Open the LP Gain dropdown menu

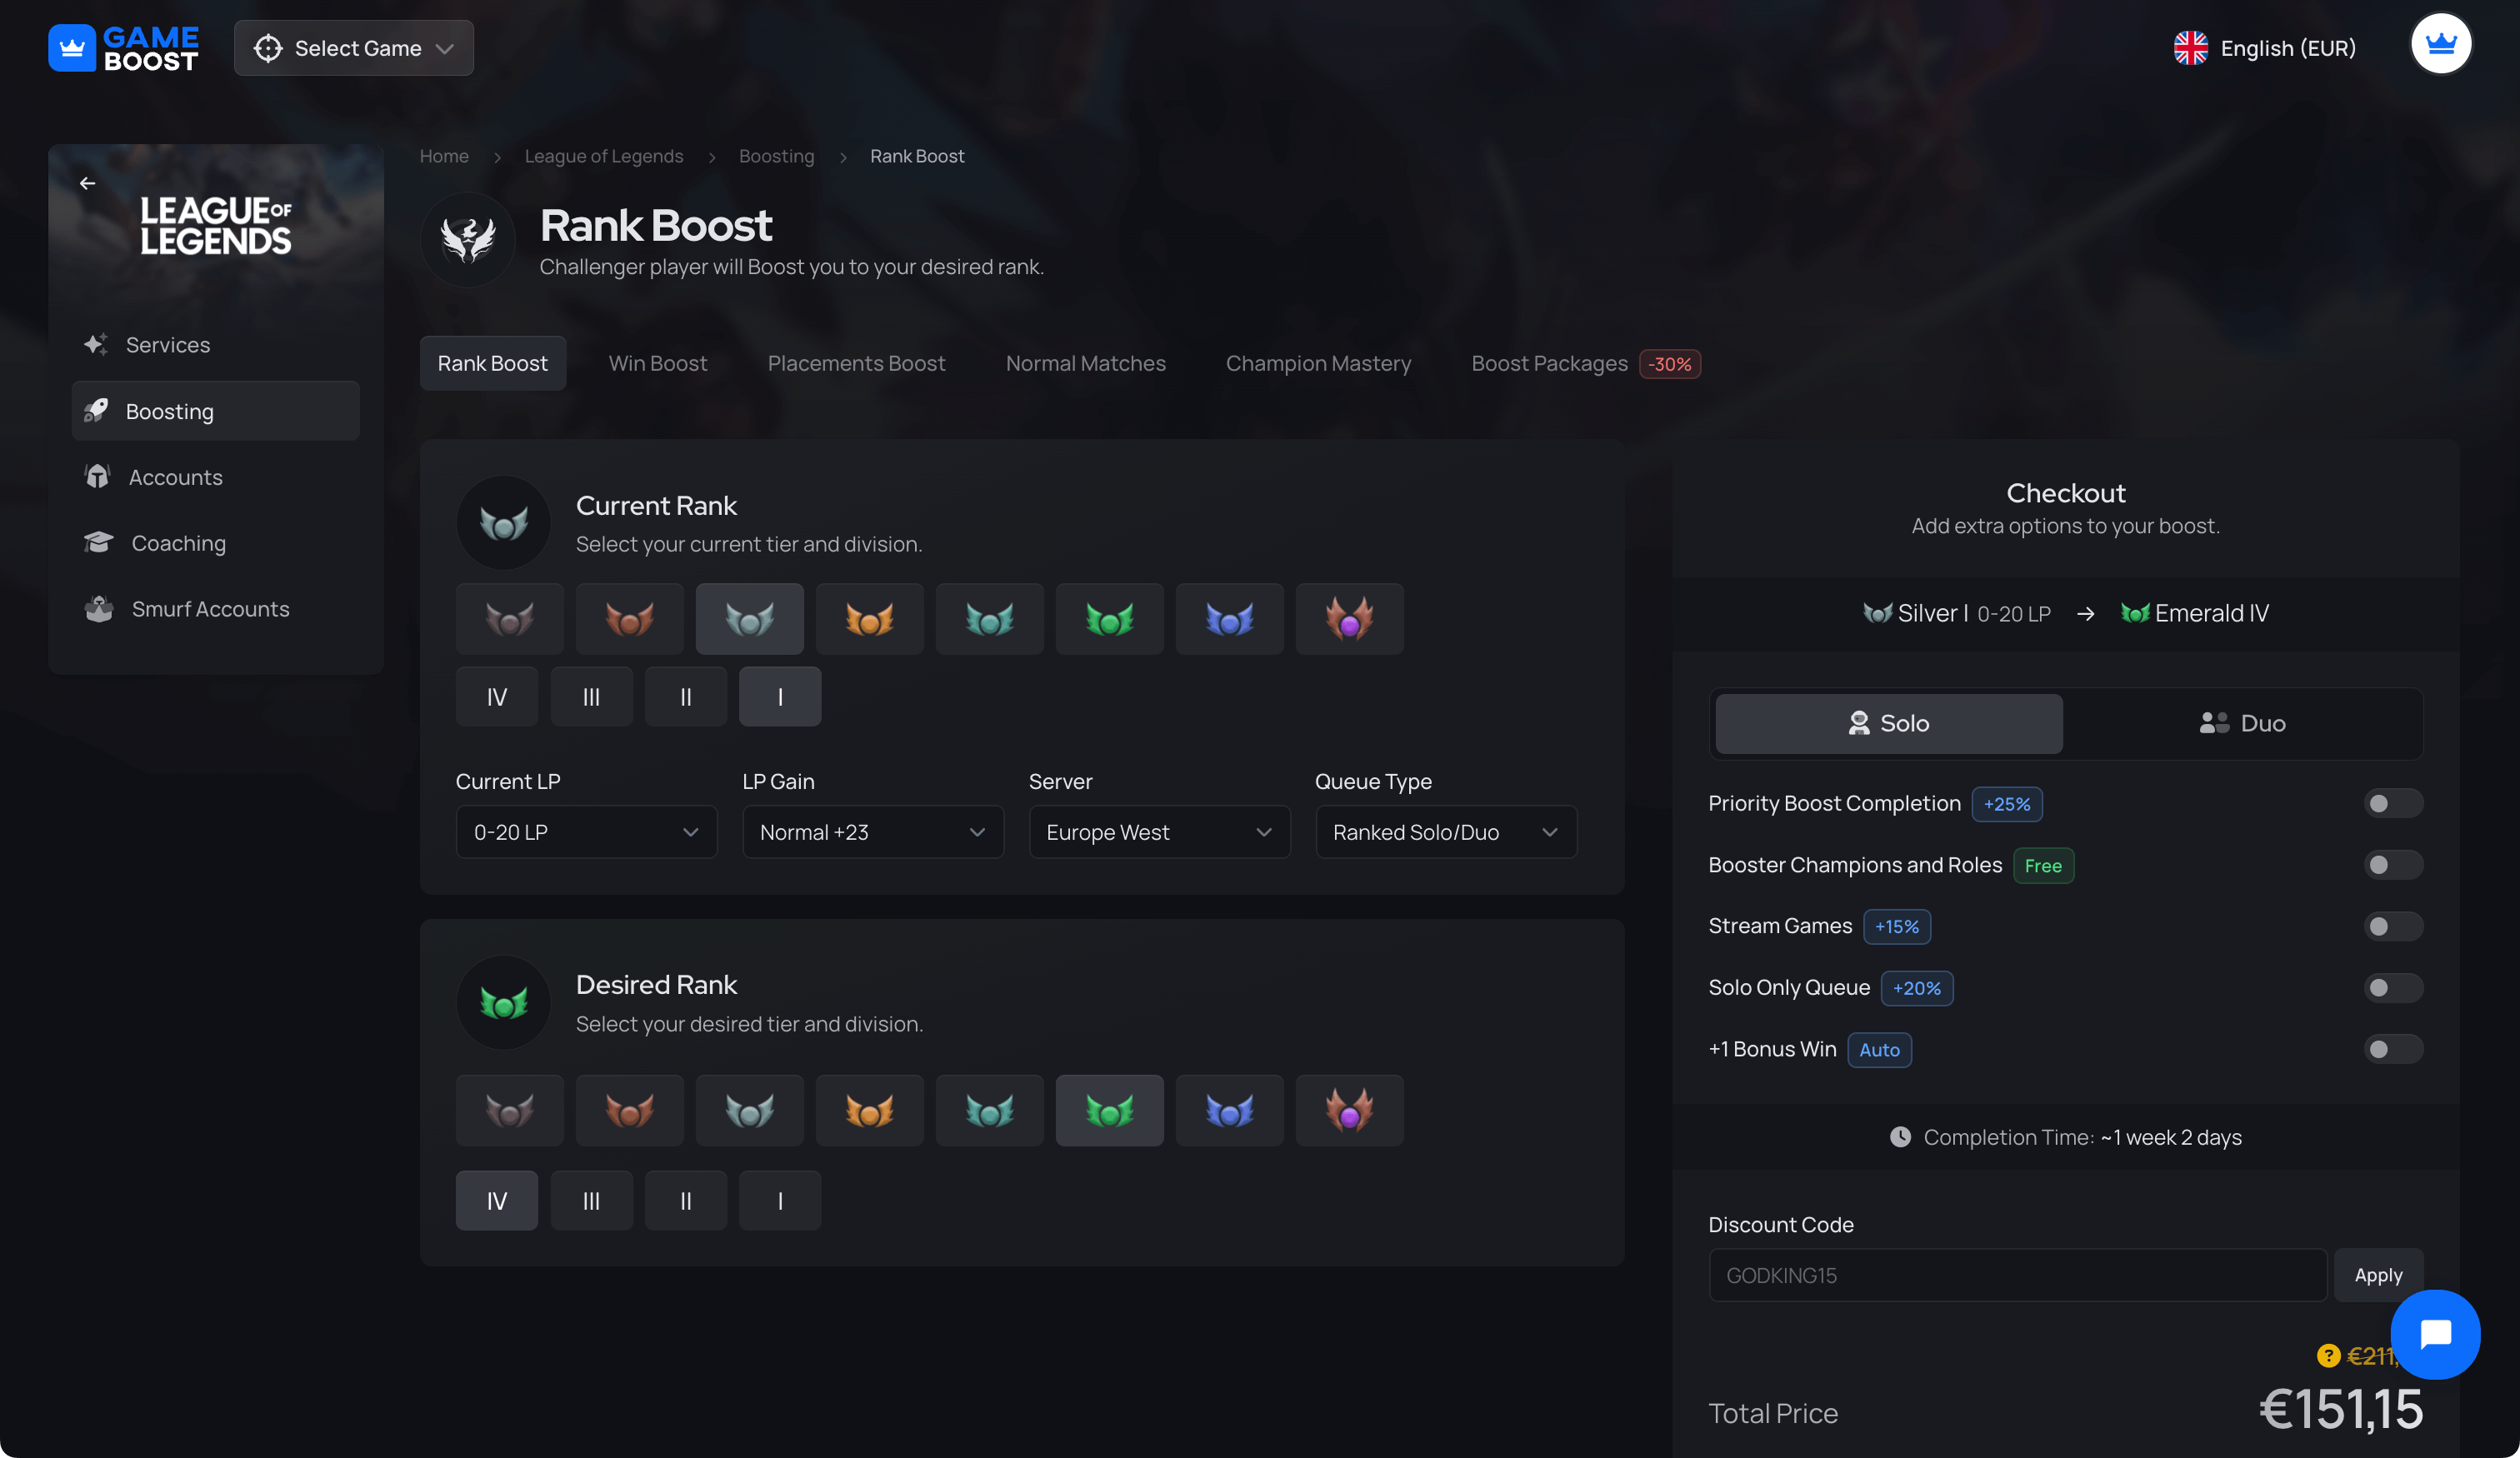(864, 831)
